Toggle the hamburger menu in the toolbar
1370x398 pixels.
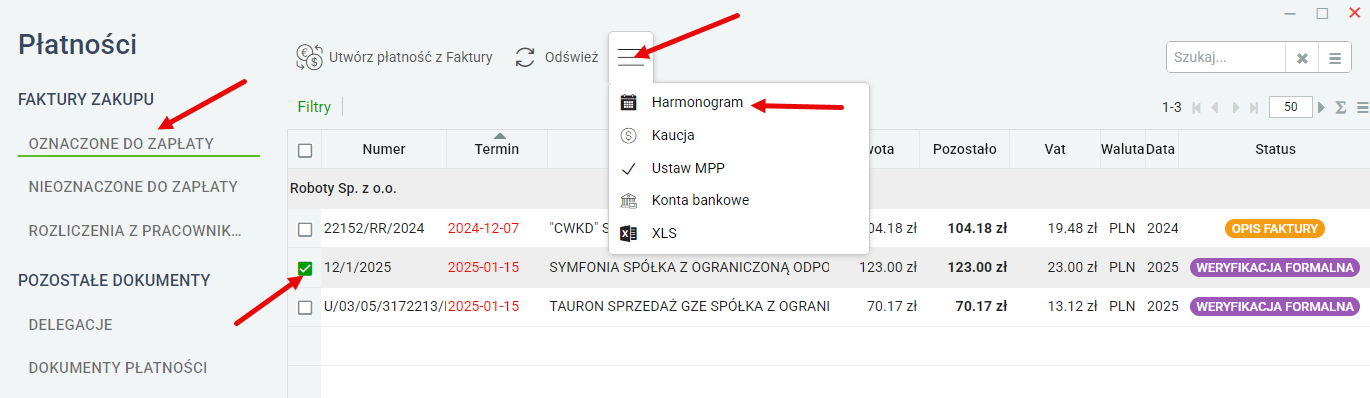click(x=631, y=57)
